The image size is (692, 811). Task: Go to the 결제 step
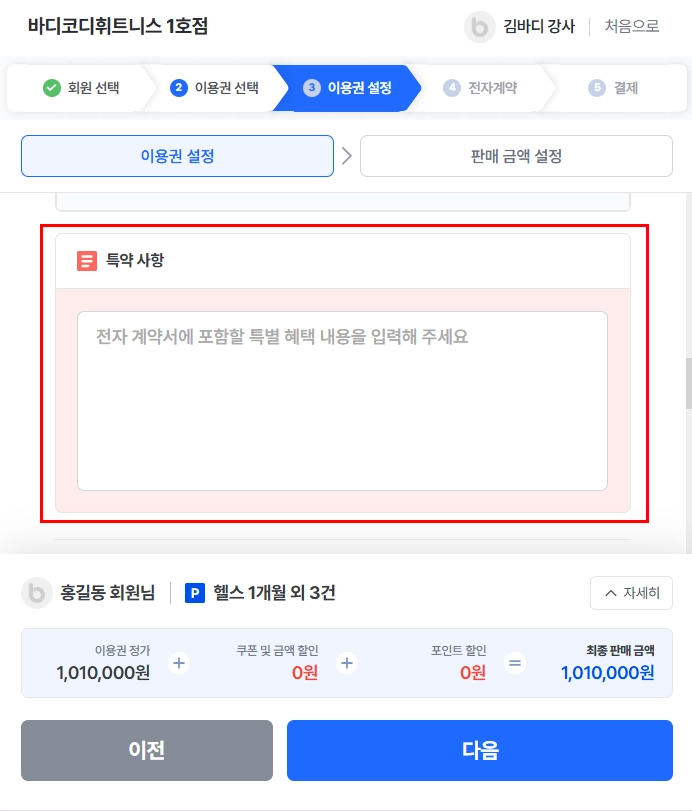pos(613,88)
